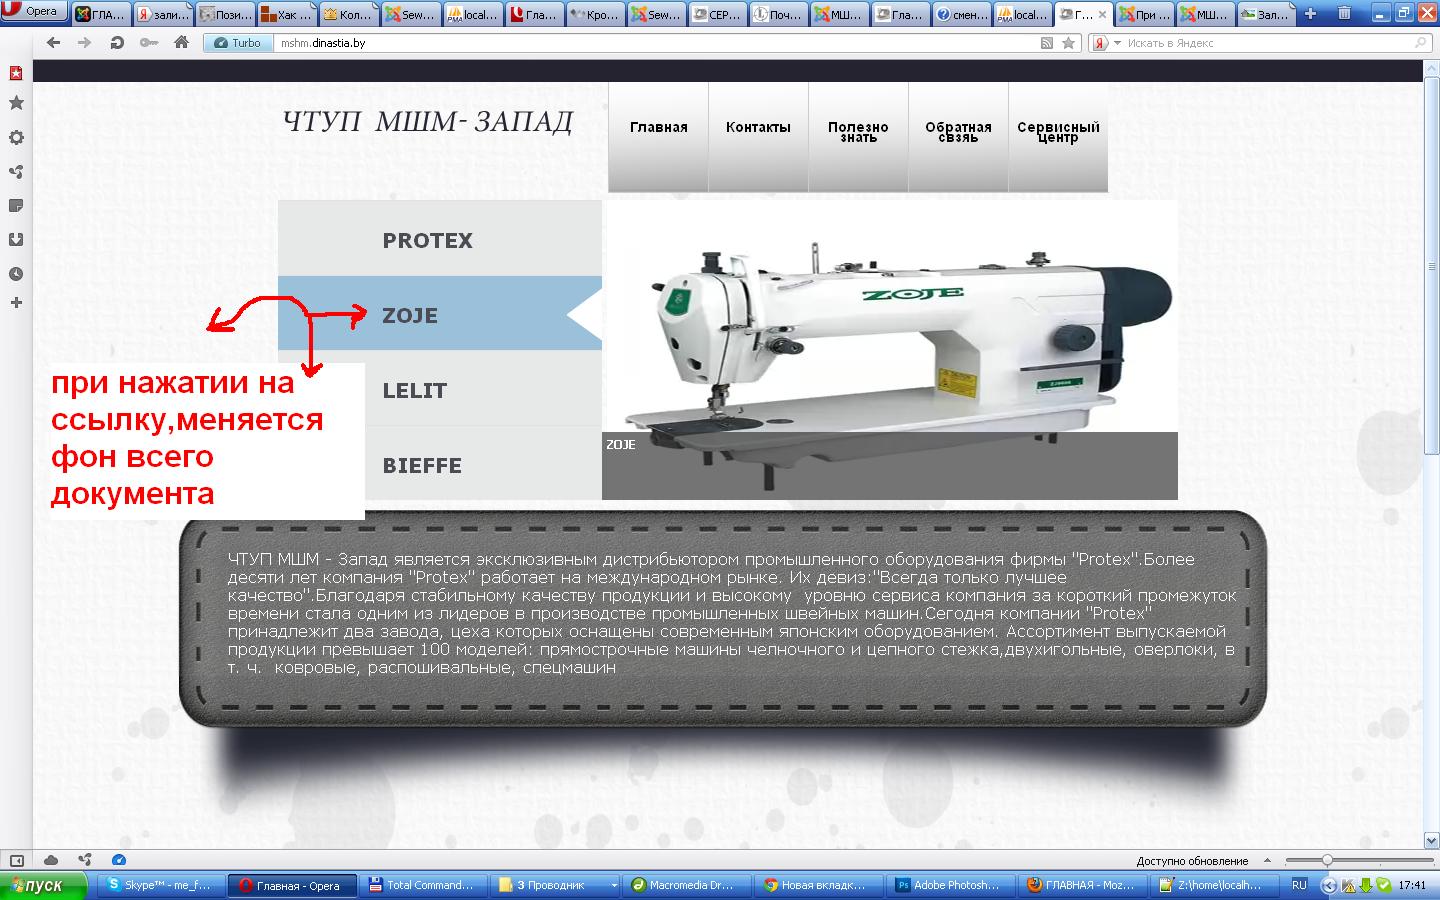Expand the Проводник taskbar group dropdown
The width and height of the screenshot is (1440, 900).
(613, 885)
